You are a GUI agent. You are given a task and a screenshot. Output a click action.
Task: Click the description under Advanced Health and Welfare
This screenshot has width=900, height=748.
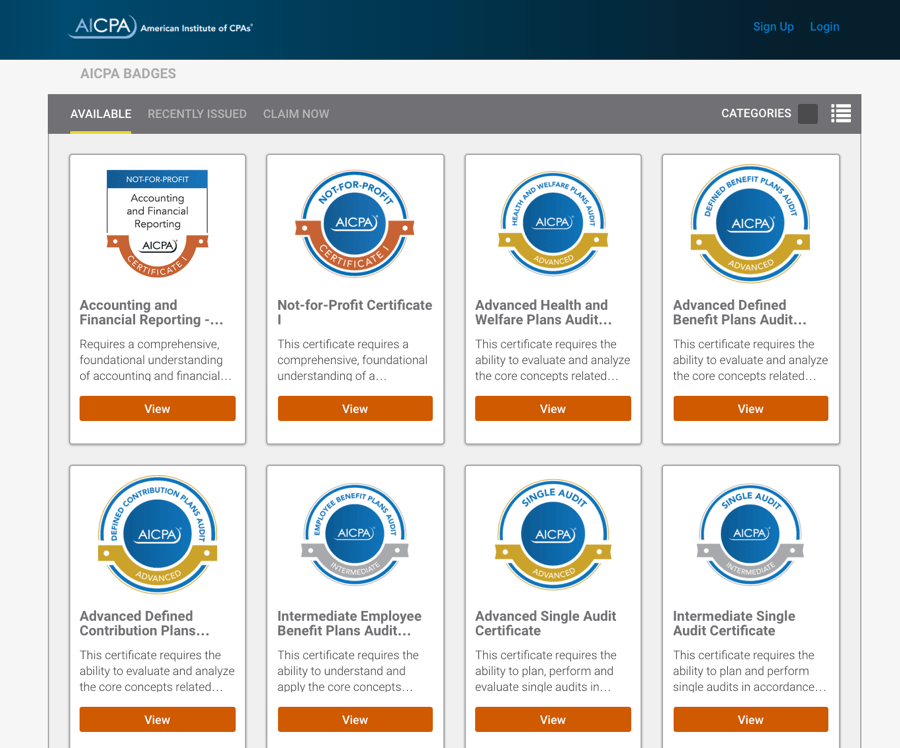553,360
